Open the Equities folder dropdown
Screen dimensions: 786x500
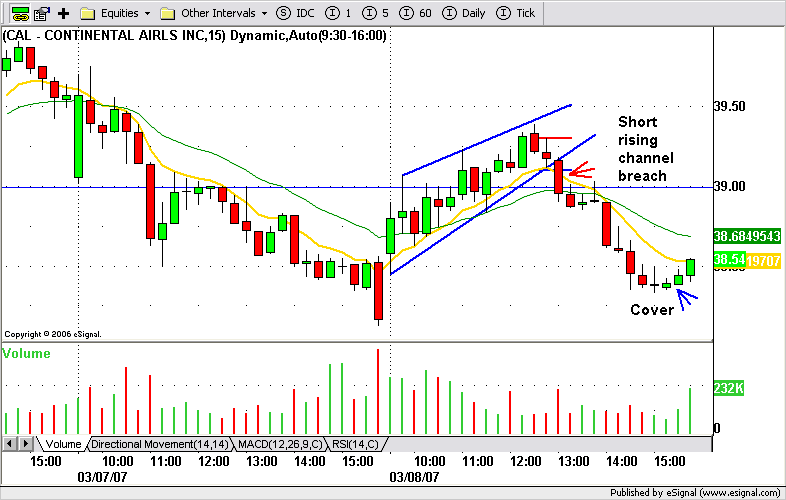147,14
